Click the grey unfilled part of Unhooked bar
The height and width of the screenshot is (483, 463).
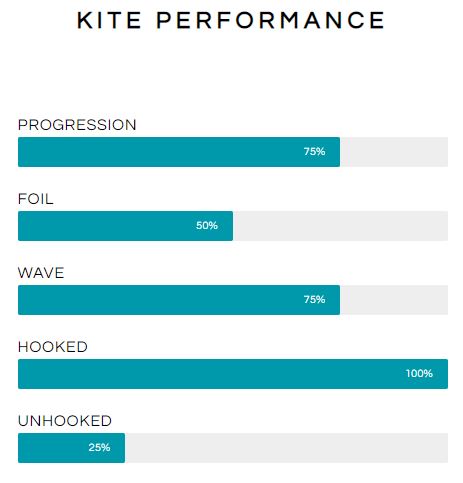286,448
